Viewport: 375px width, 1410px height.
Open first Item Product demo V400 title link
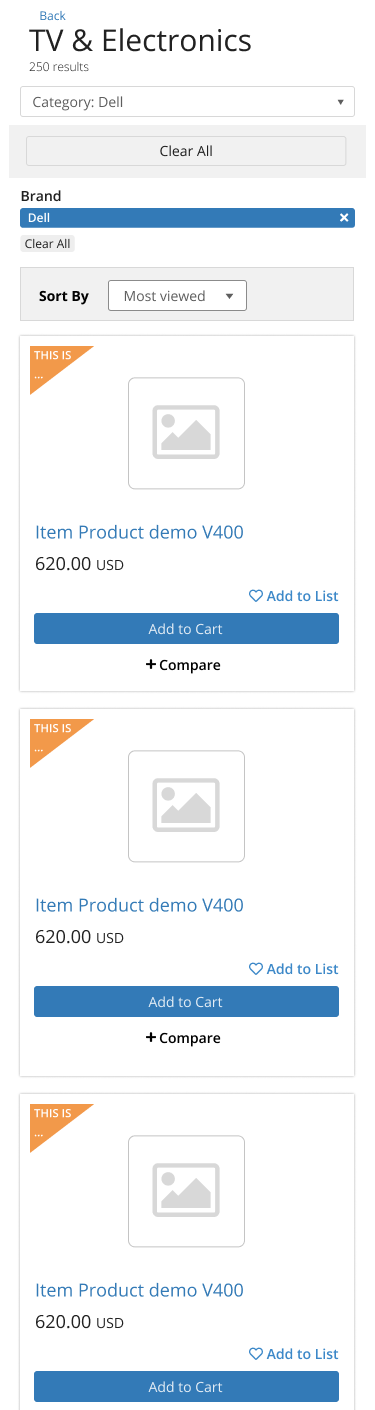139,532
